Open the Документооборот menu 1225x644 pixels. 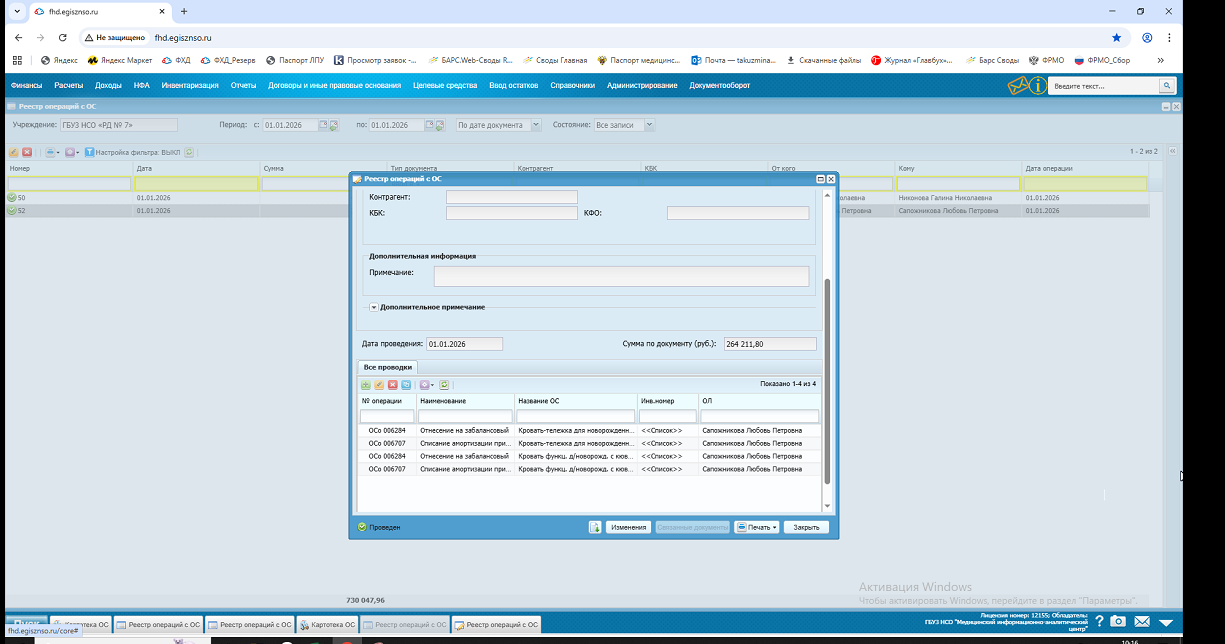pos(719,86)
